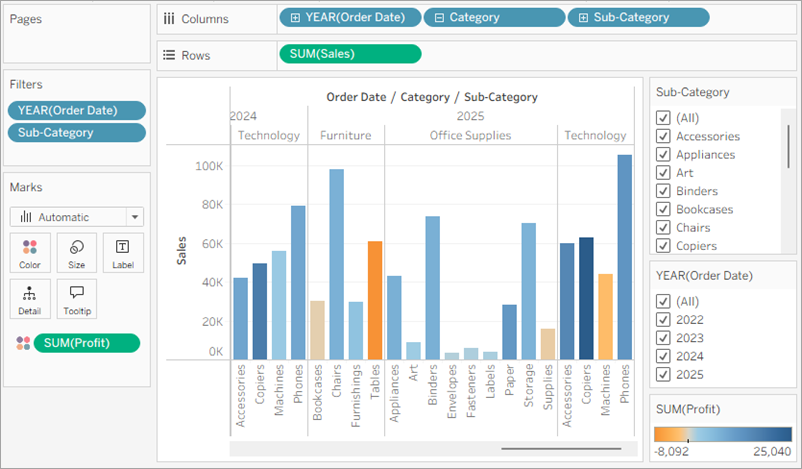Uncheck the Accessories sub-category checkbox
Image resolution: width=802 pixels, height=469 pixels.
click(663, 136)
